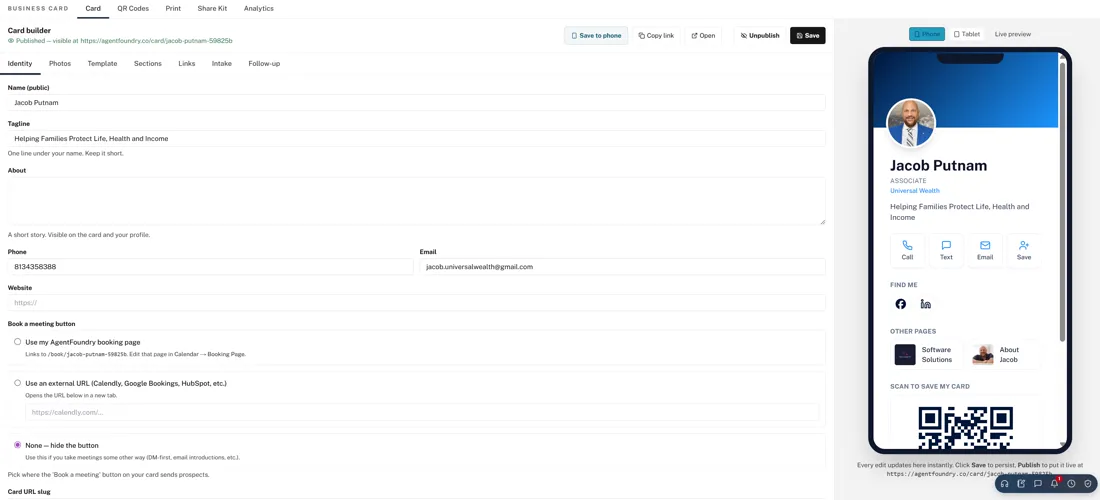Click Jacob's profile photo in preview

pyautogui.click(x=911, y=123)
